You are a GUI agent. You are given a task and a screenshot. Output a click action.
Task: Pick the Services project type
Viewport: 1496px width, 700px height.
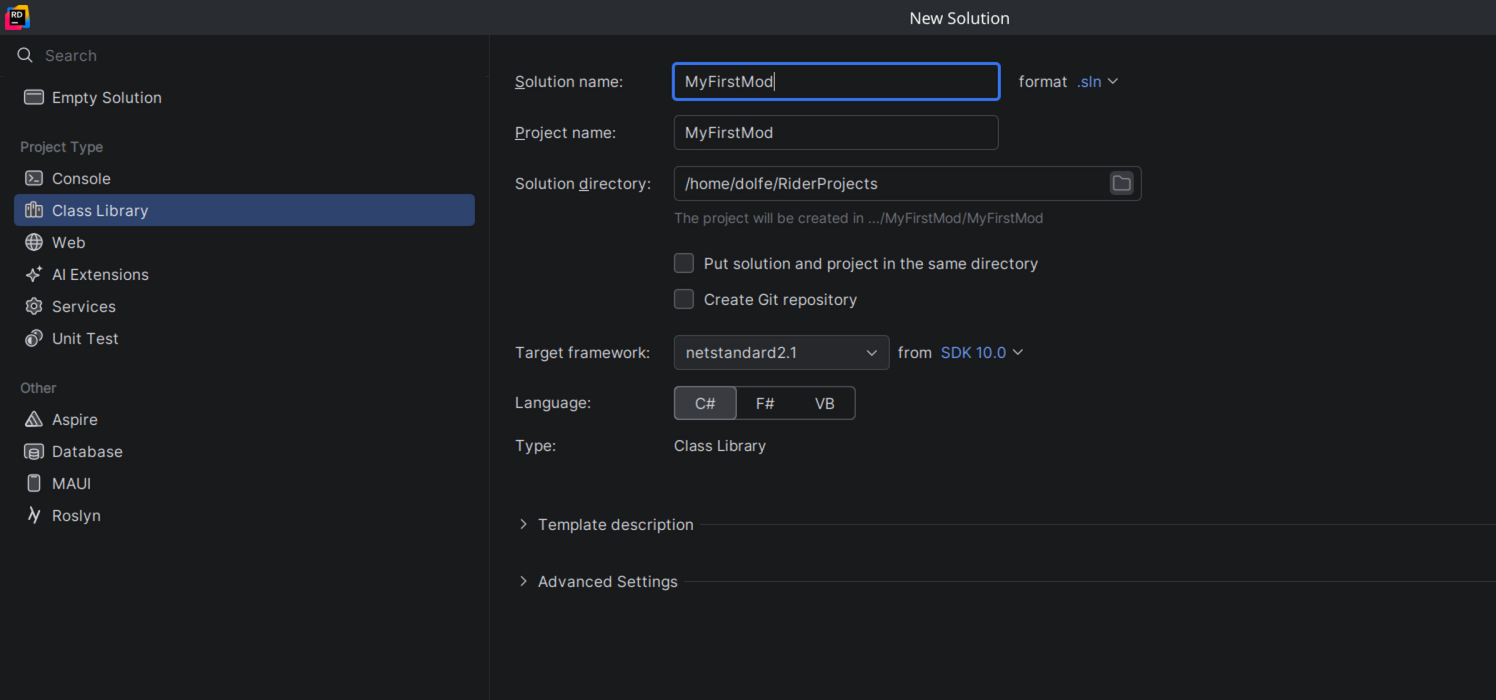pos(83,306)
